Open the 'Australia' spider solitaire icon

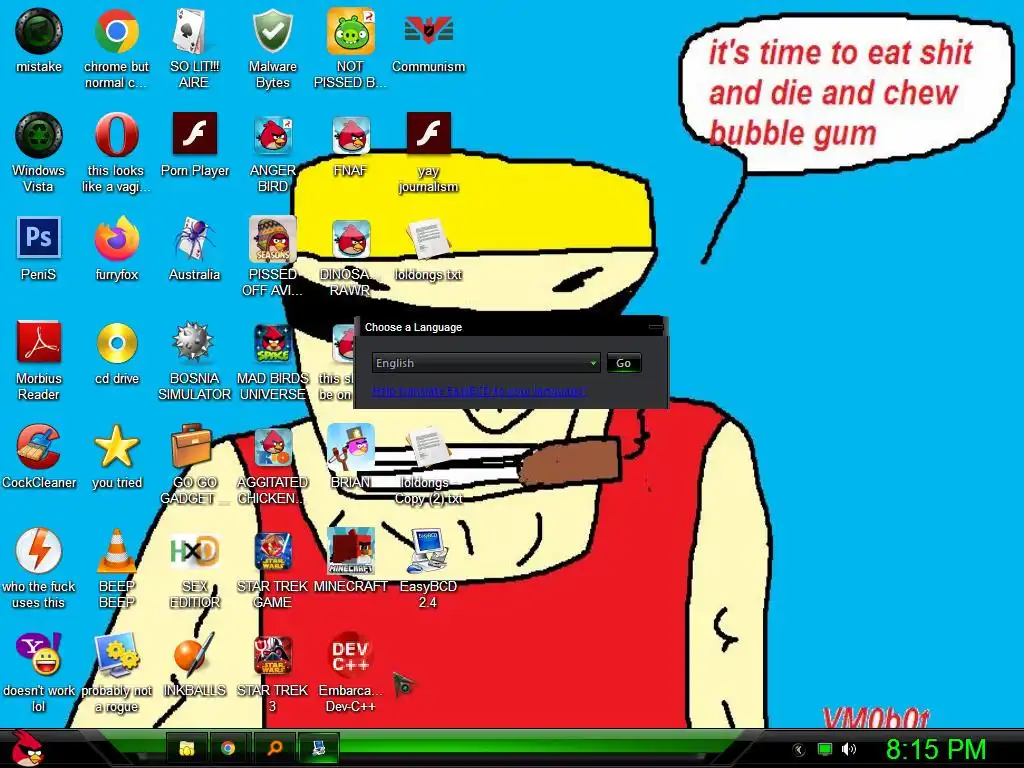point(194,239)
